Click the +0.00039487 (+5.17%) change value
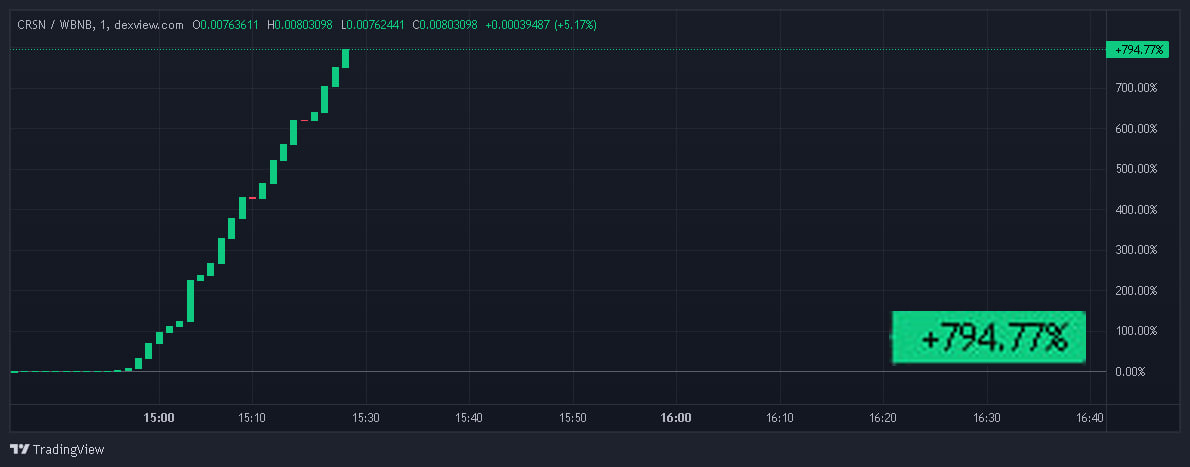The width and height of the screenshot is (1190, 467). 541,25
